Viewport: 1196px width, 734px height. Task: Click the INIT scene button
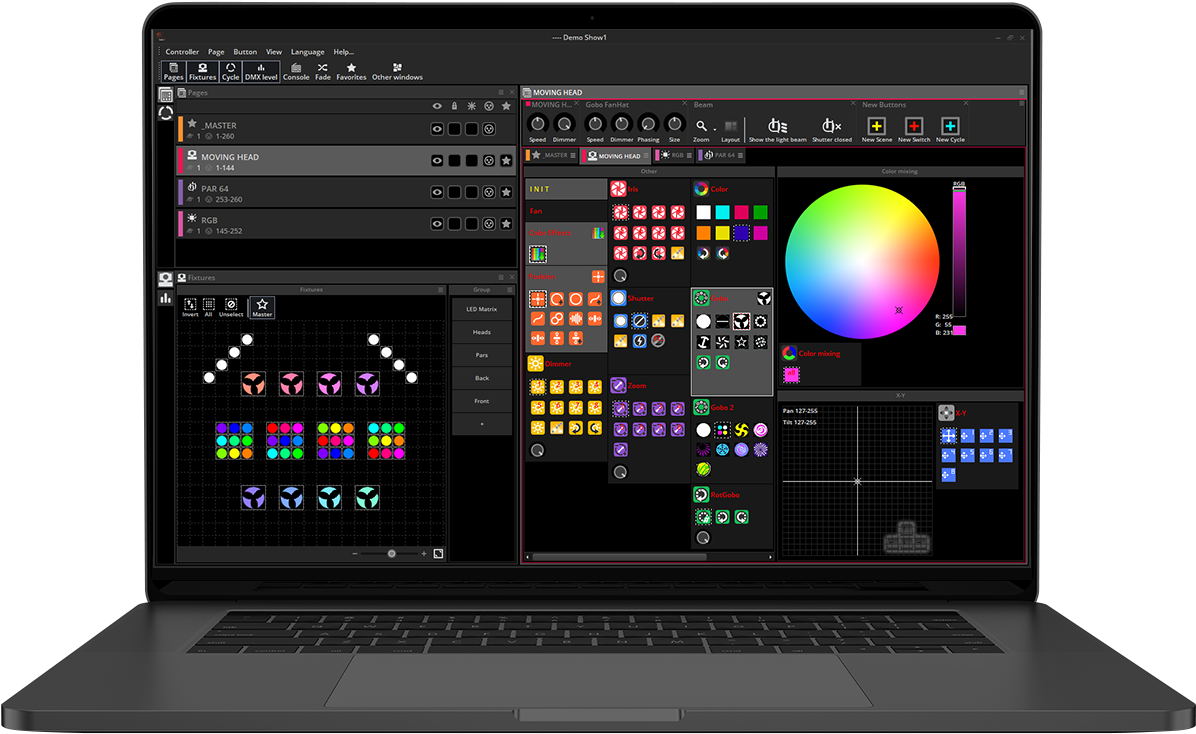click(566, 189)
